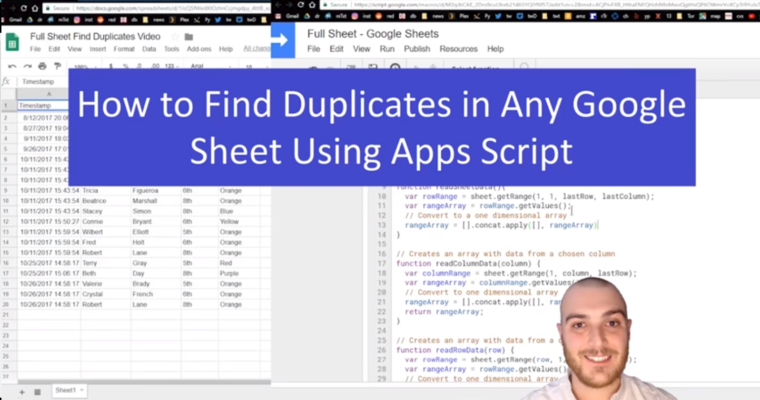Click the Sheets horizontal scrollbar
The width and height of the screenshot is (760, 400).
coord(144,382)
